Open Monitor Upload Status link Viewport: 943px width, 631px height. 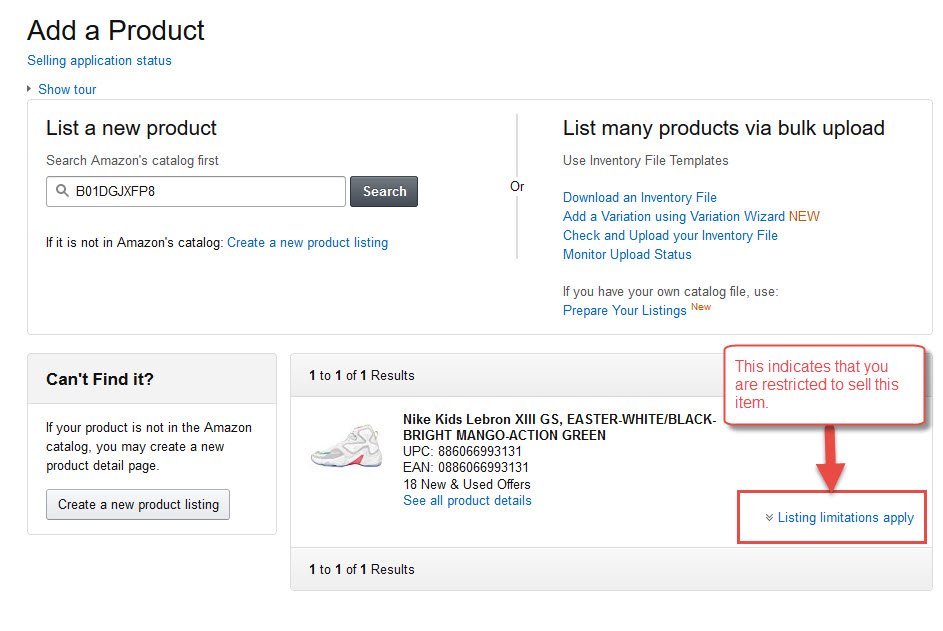tap(627, 254)
